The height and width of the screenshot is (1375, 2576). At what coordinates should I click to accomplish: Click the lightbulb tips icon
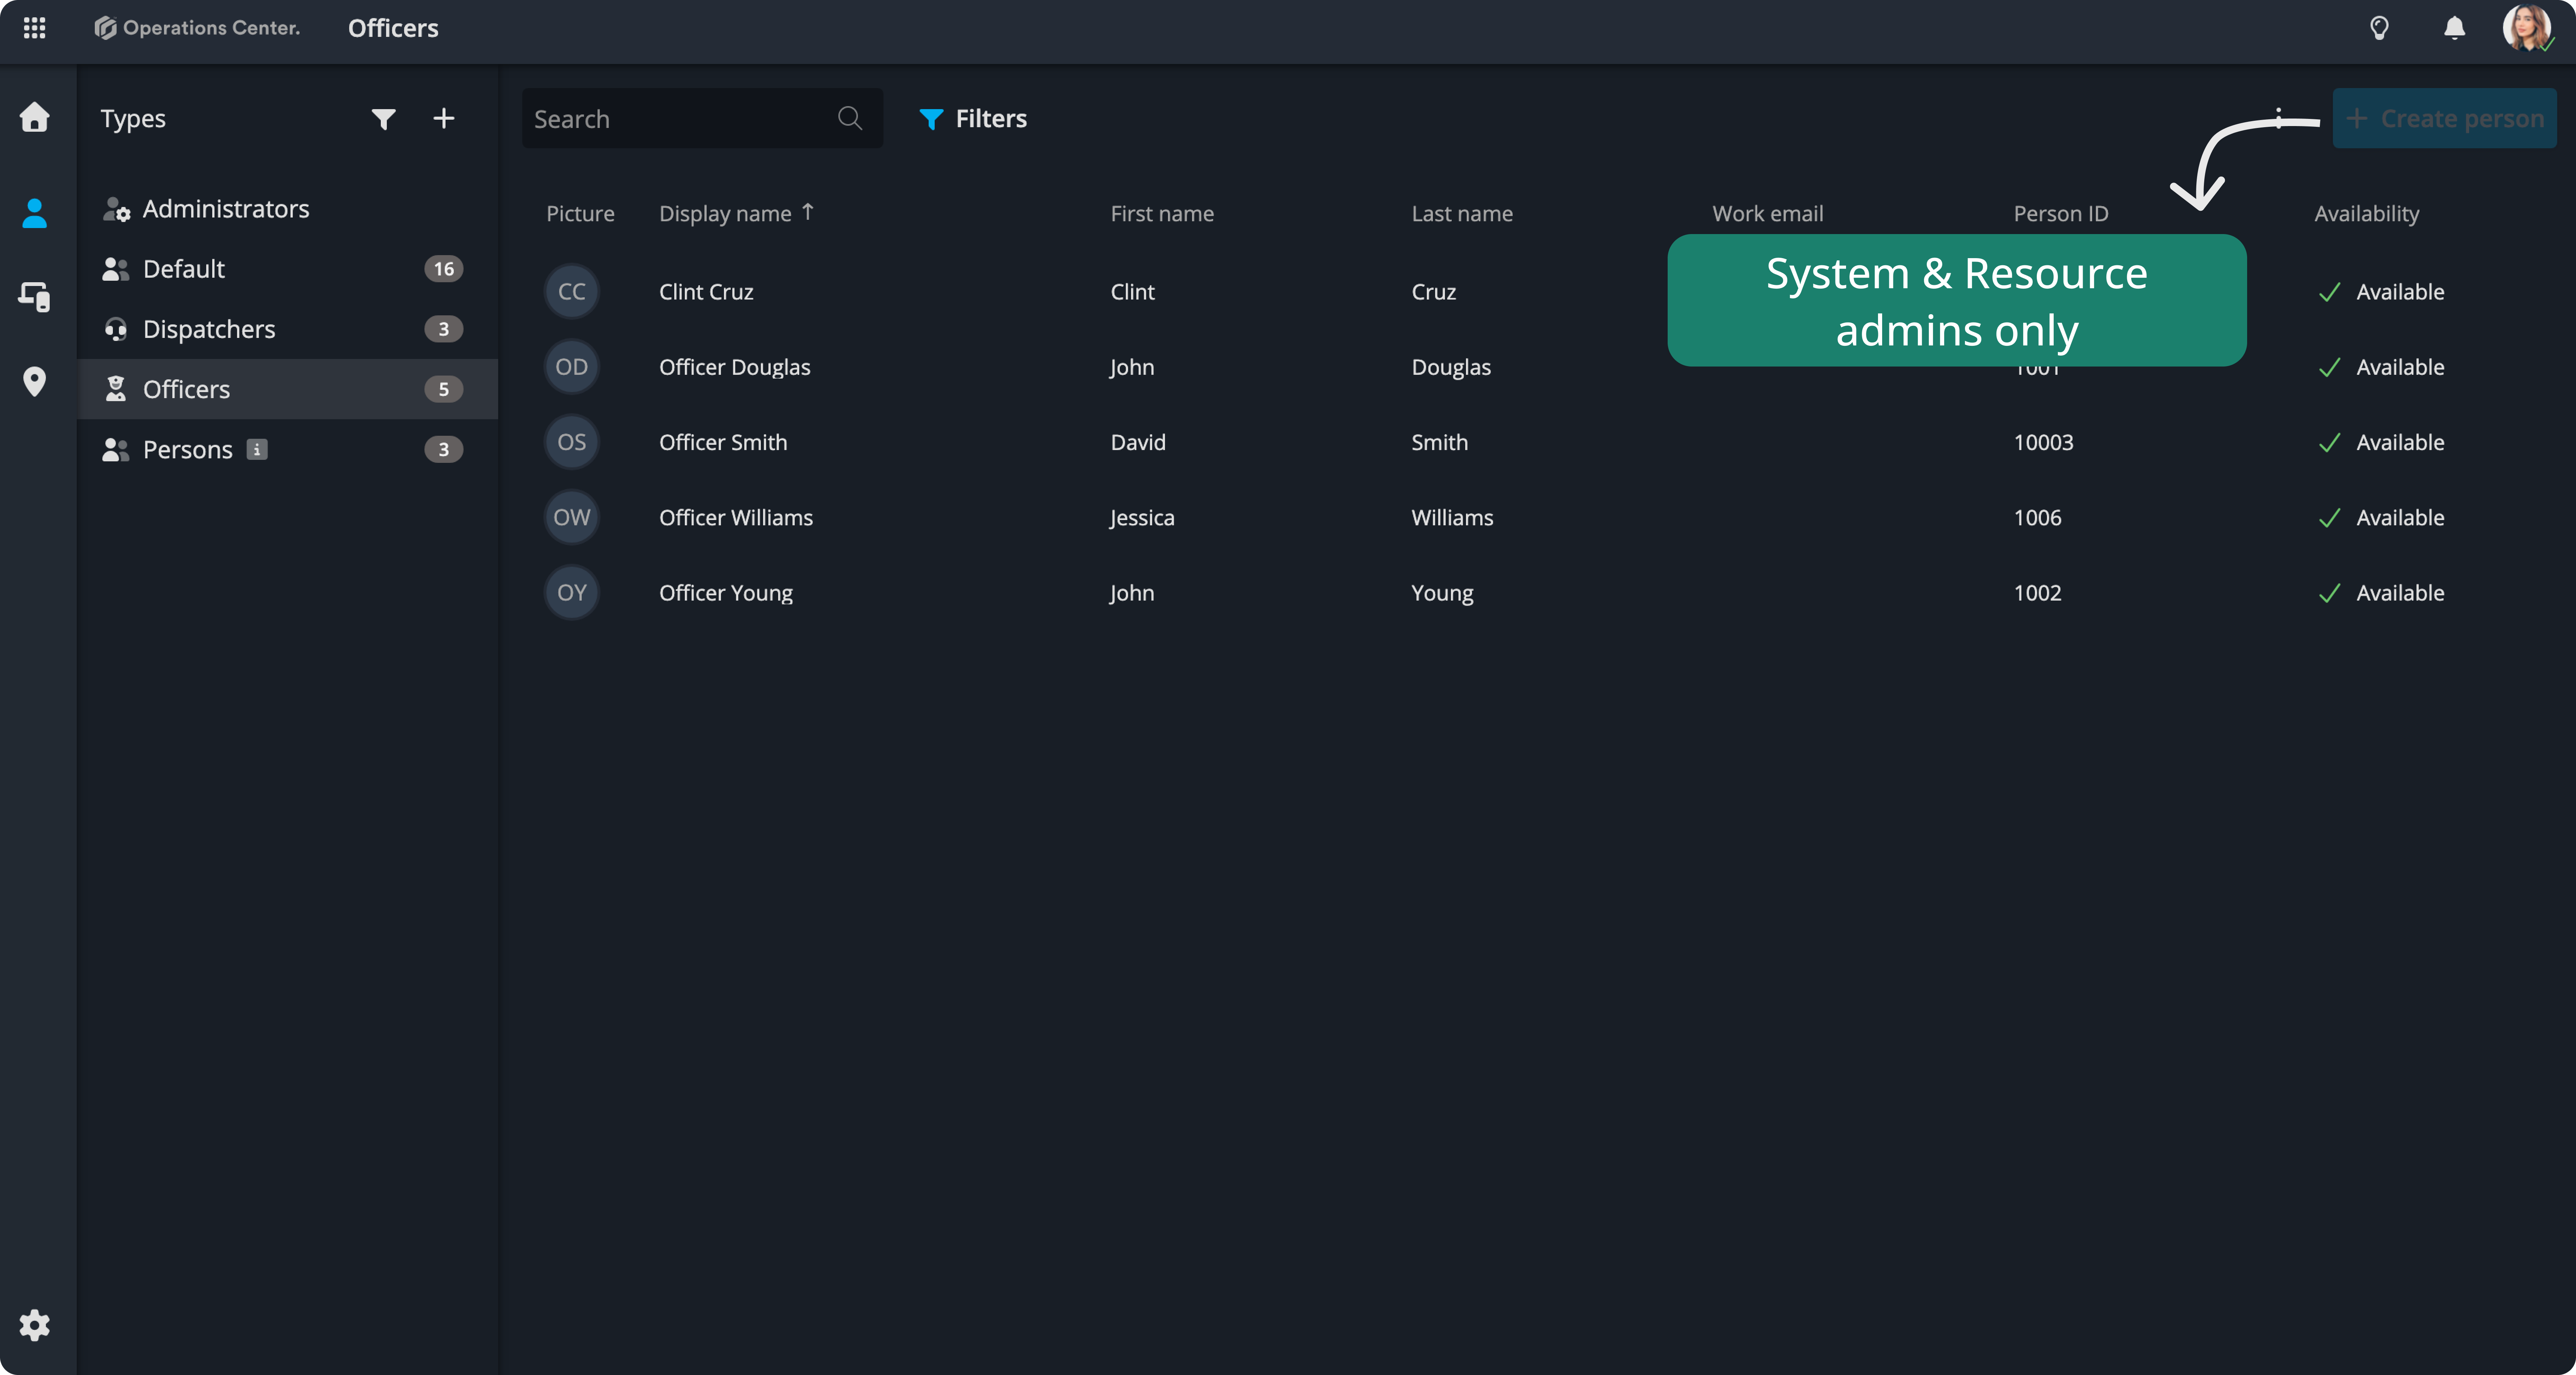coord(2379,28)
